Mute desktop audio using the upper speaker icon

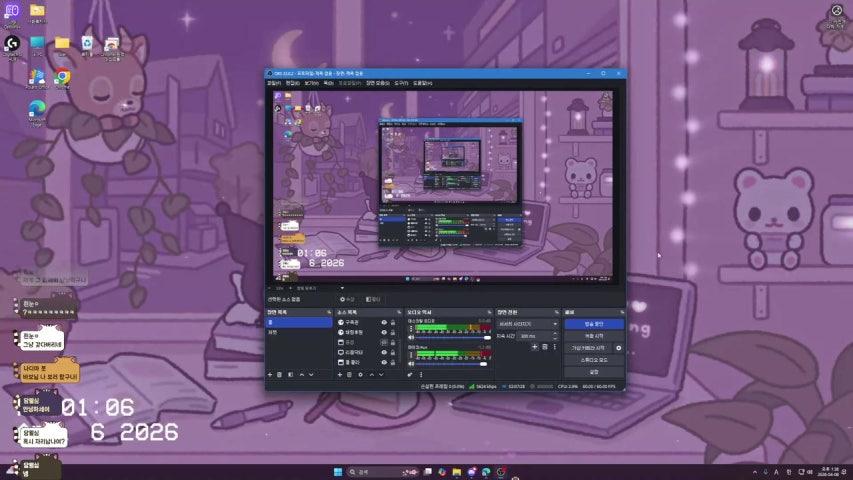[410, 337]
